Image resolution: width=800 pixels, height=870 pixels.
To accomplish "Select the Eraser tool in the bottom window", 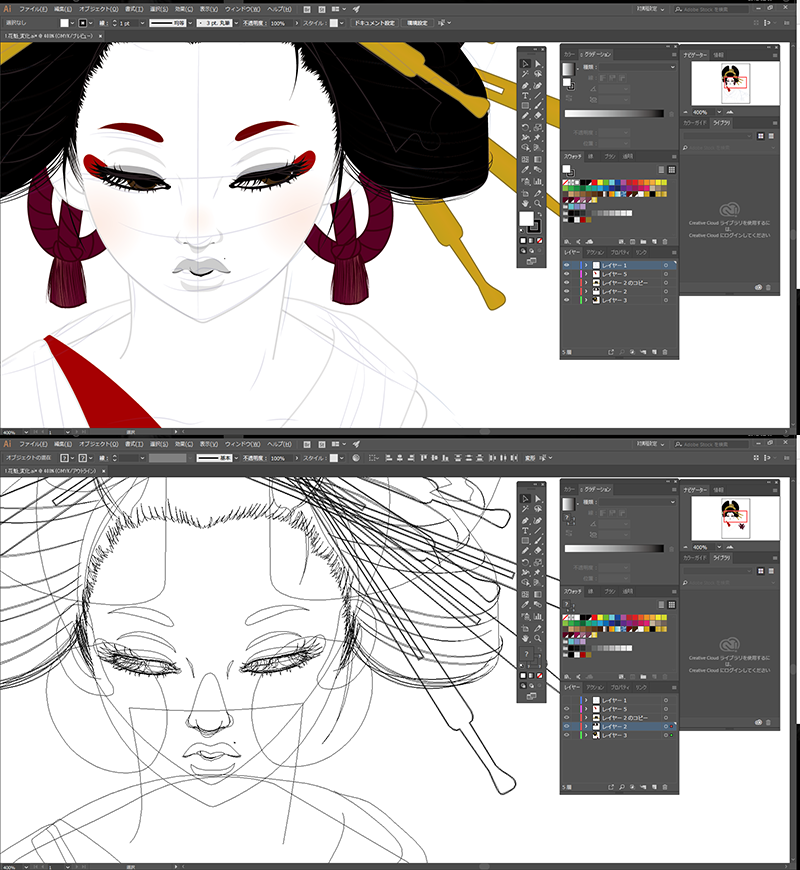I will (538, 552).
